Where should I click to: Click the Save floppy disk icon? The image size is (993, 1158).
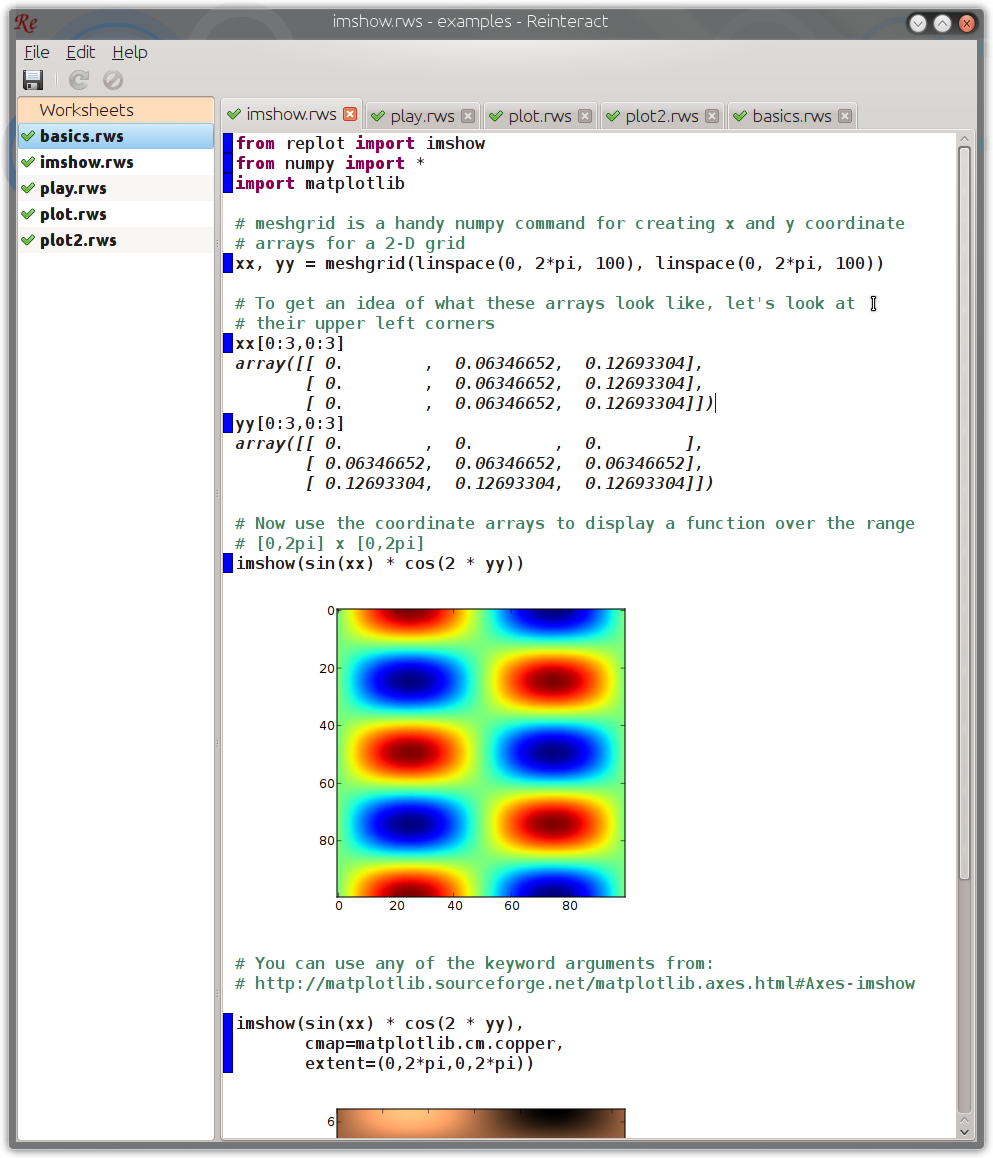[33, 80]
